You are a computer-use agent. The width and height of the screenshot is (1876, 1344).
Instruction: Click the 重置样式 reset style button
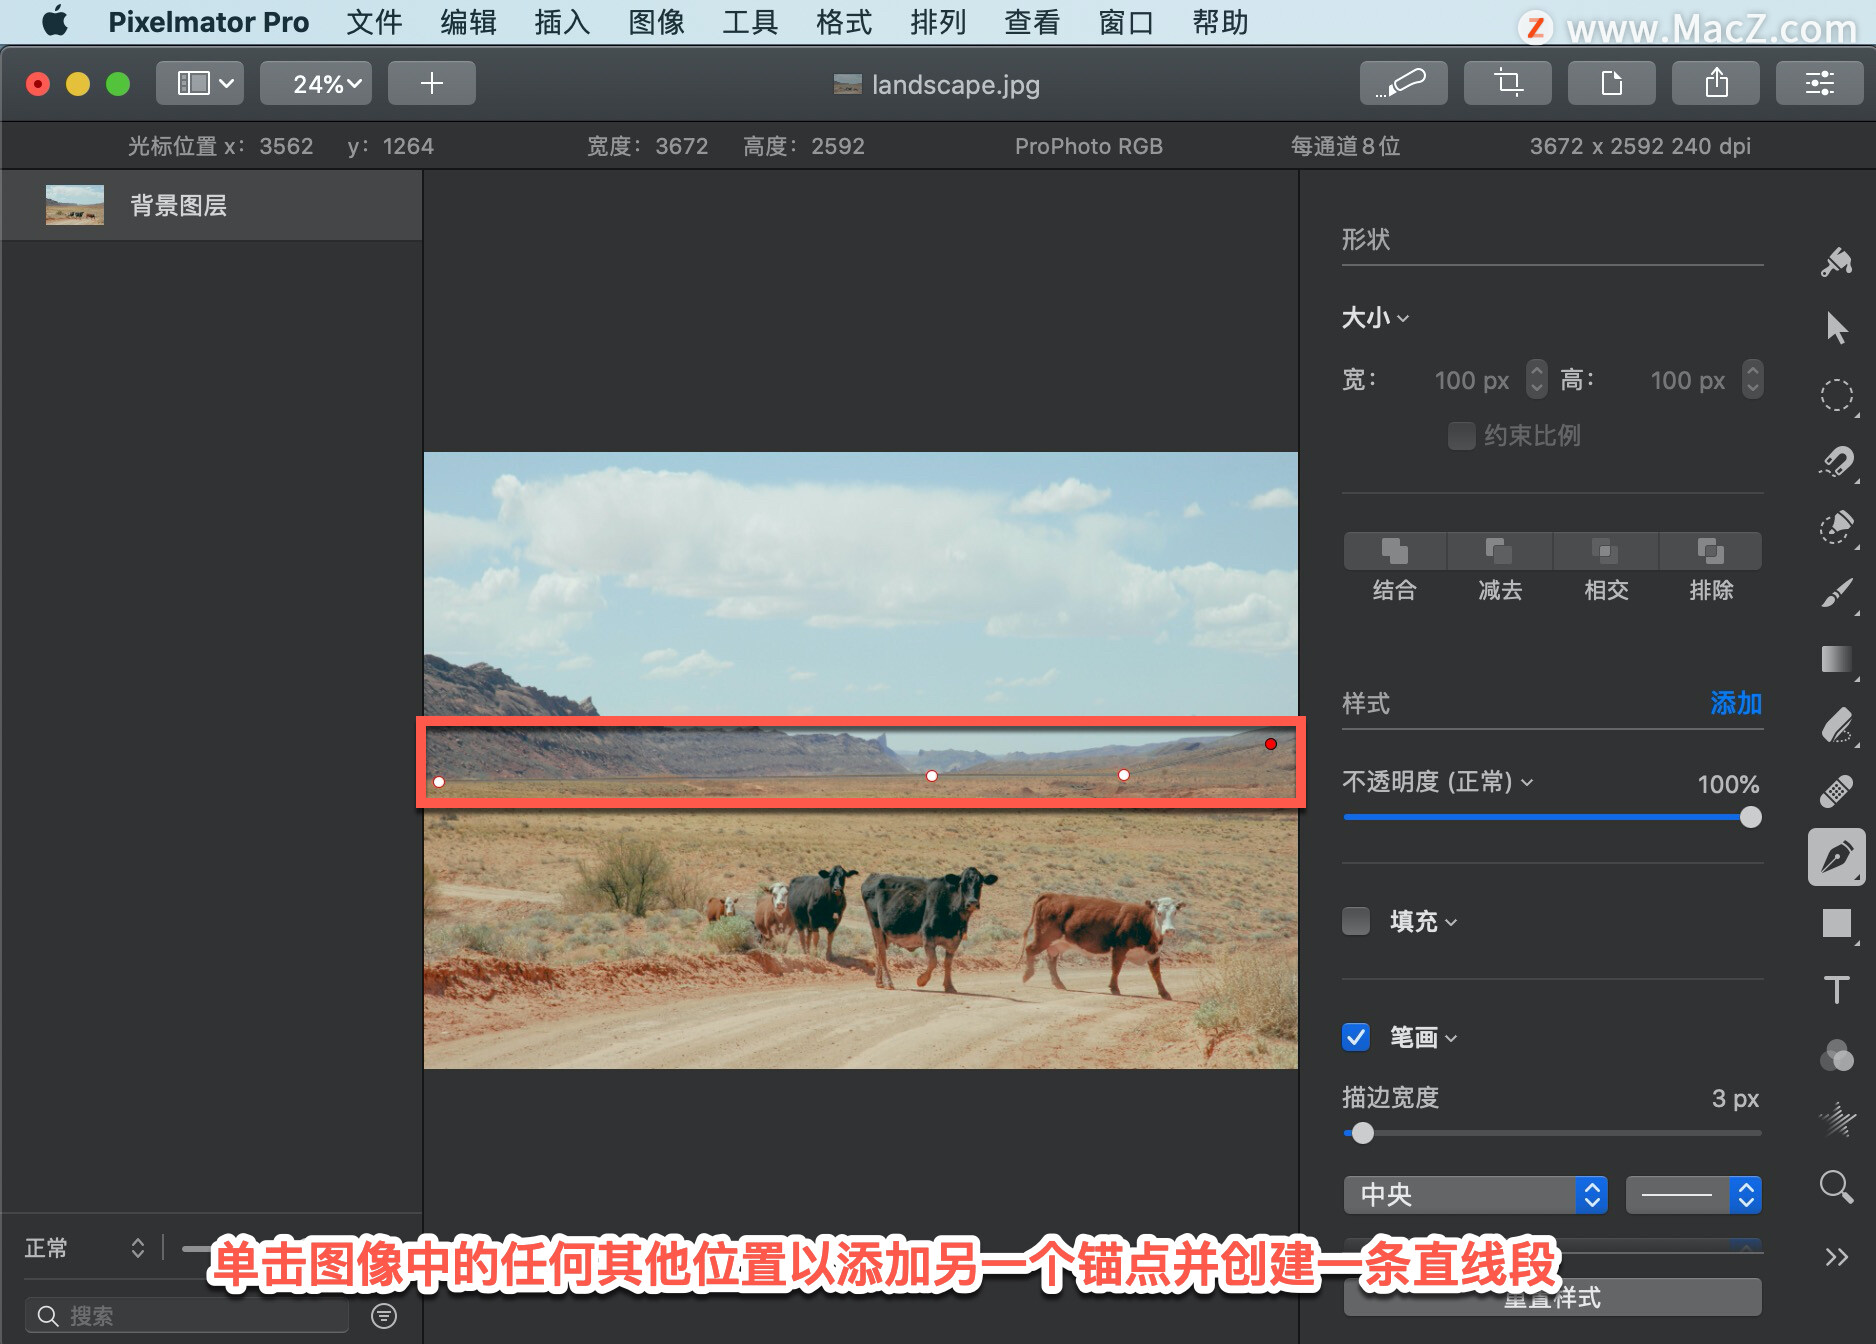pyautogui.click(x=1552, y=1298)
